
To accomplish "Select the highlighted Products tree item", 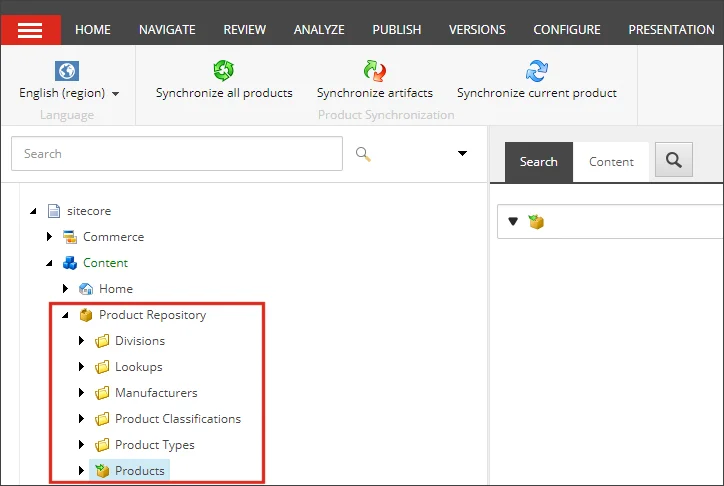I will point(130,471).
